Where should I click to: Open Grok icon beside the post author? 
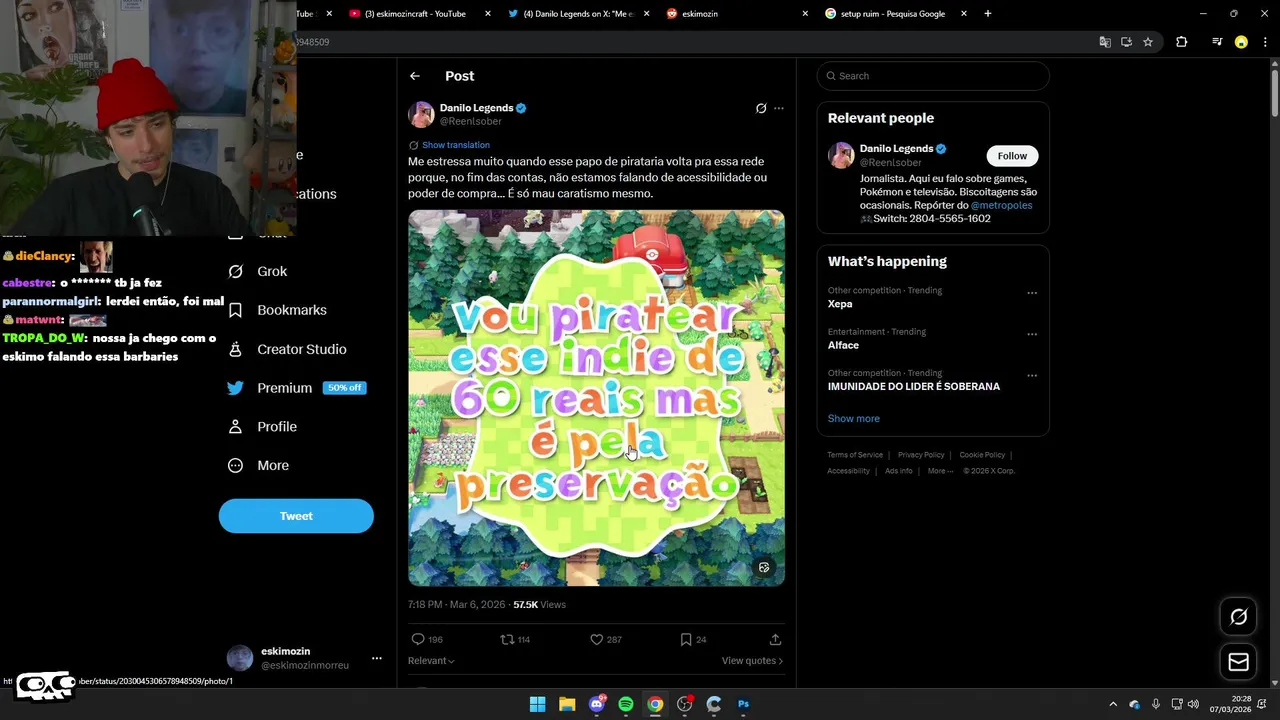pos(761,108)
